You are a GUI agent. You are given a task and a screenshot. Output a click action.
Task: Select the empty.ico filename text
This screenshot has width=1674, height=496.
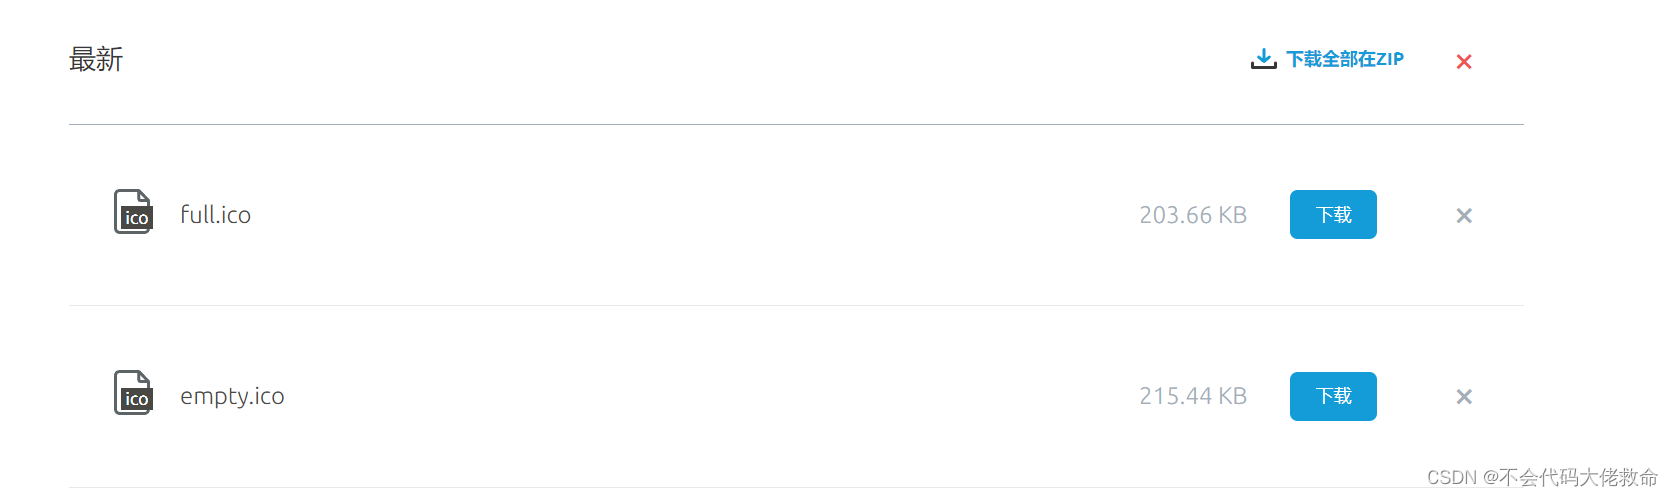pos(232,397)
